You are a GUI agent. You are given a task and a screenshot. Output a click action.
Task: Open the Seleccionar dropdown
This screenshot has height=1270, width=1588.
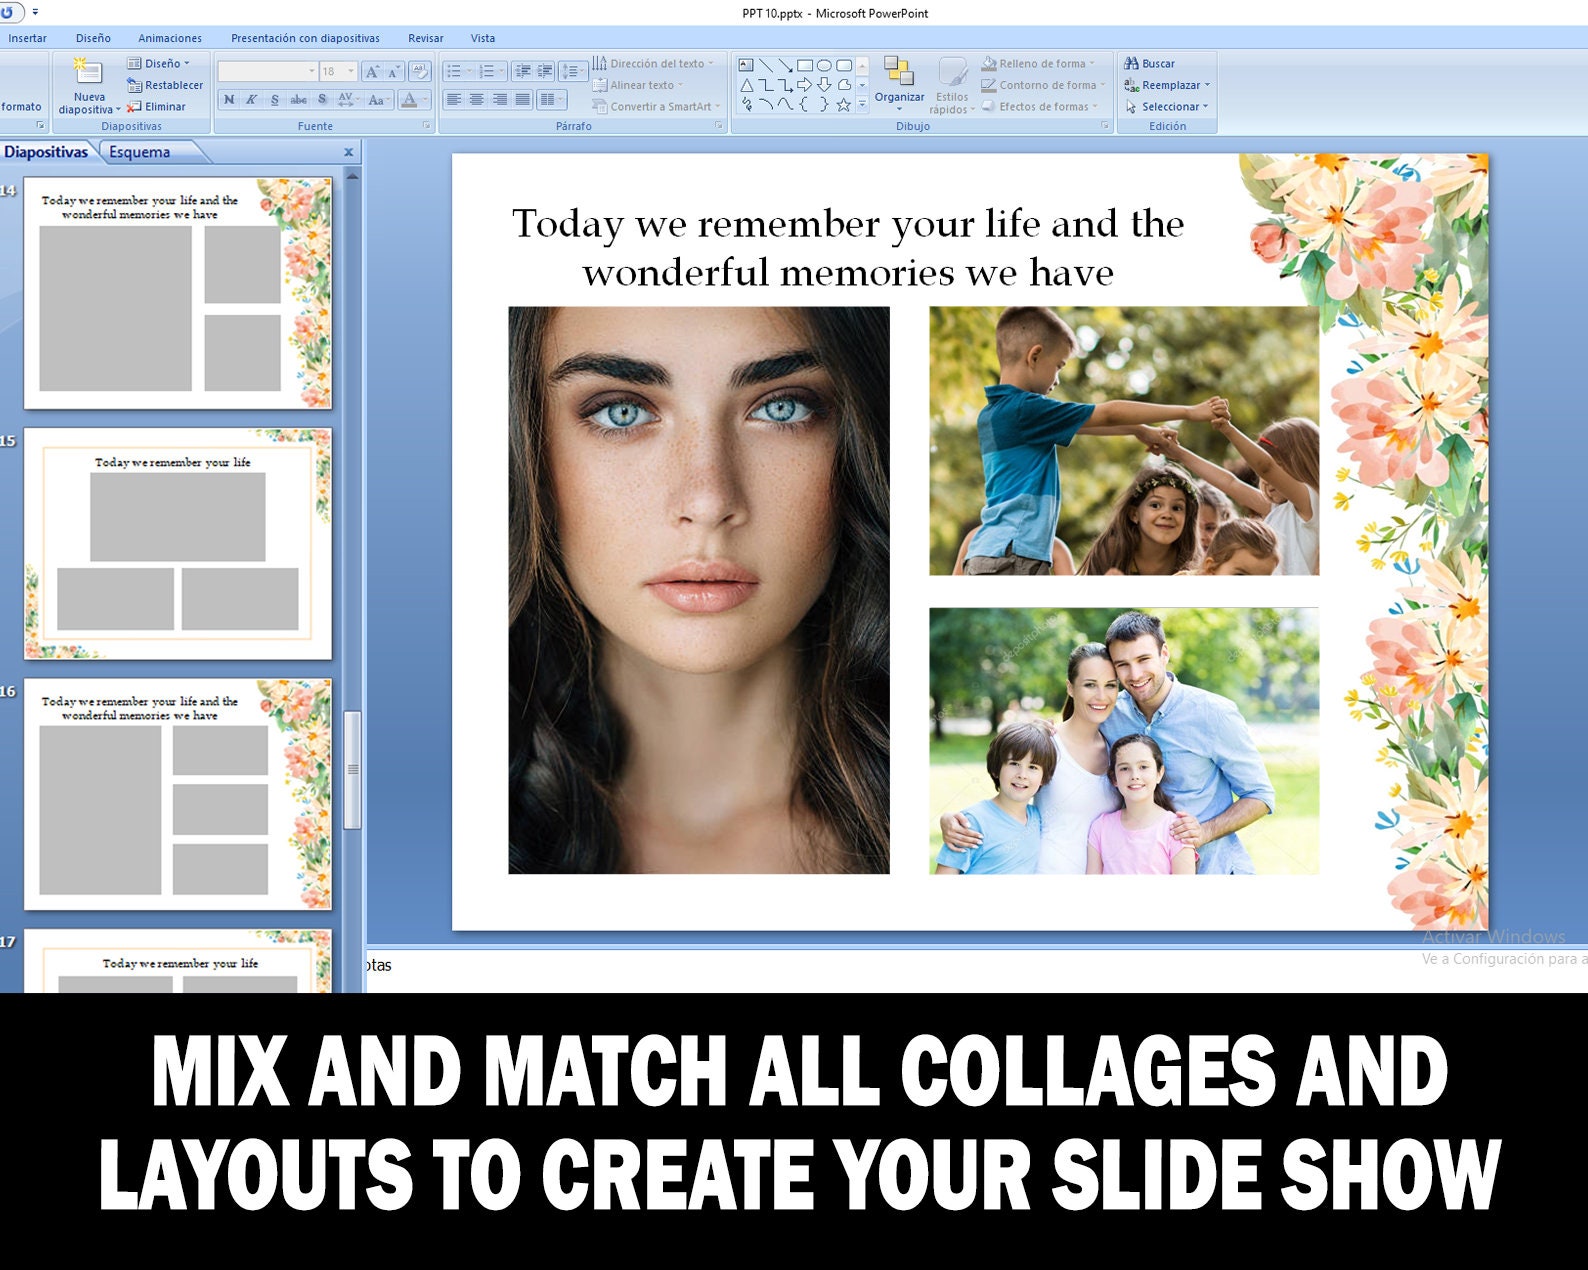[1166, 106]
